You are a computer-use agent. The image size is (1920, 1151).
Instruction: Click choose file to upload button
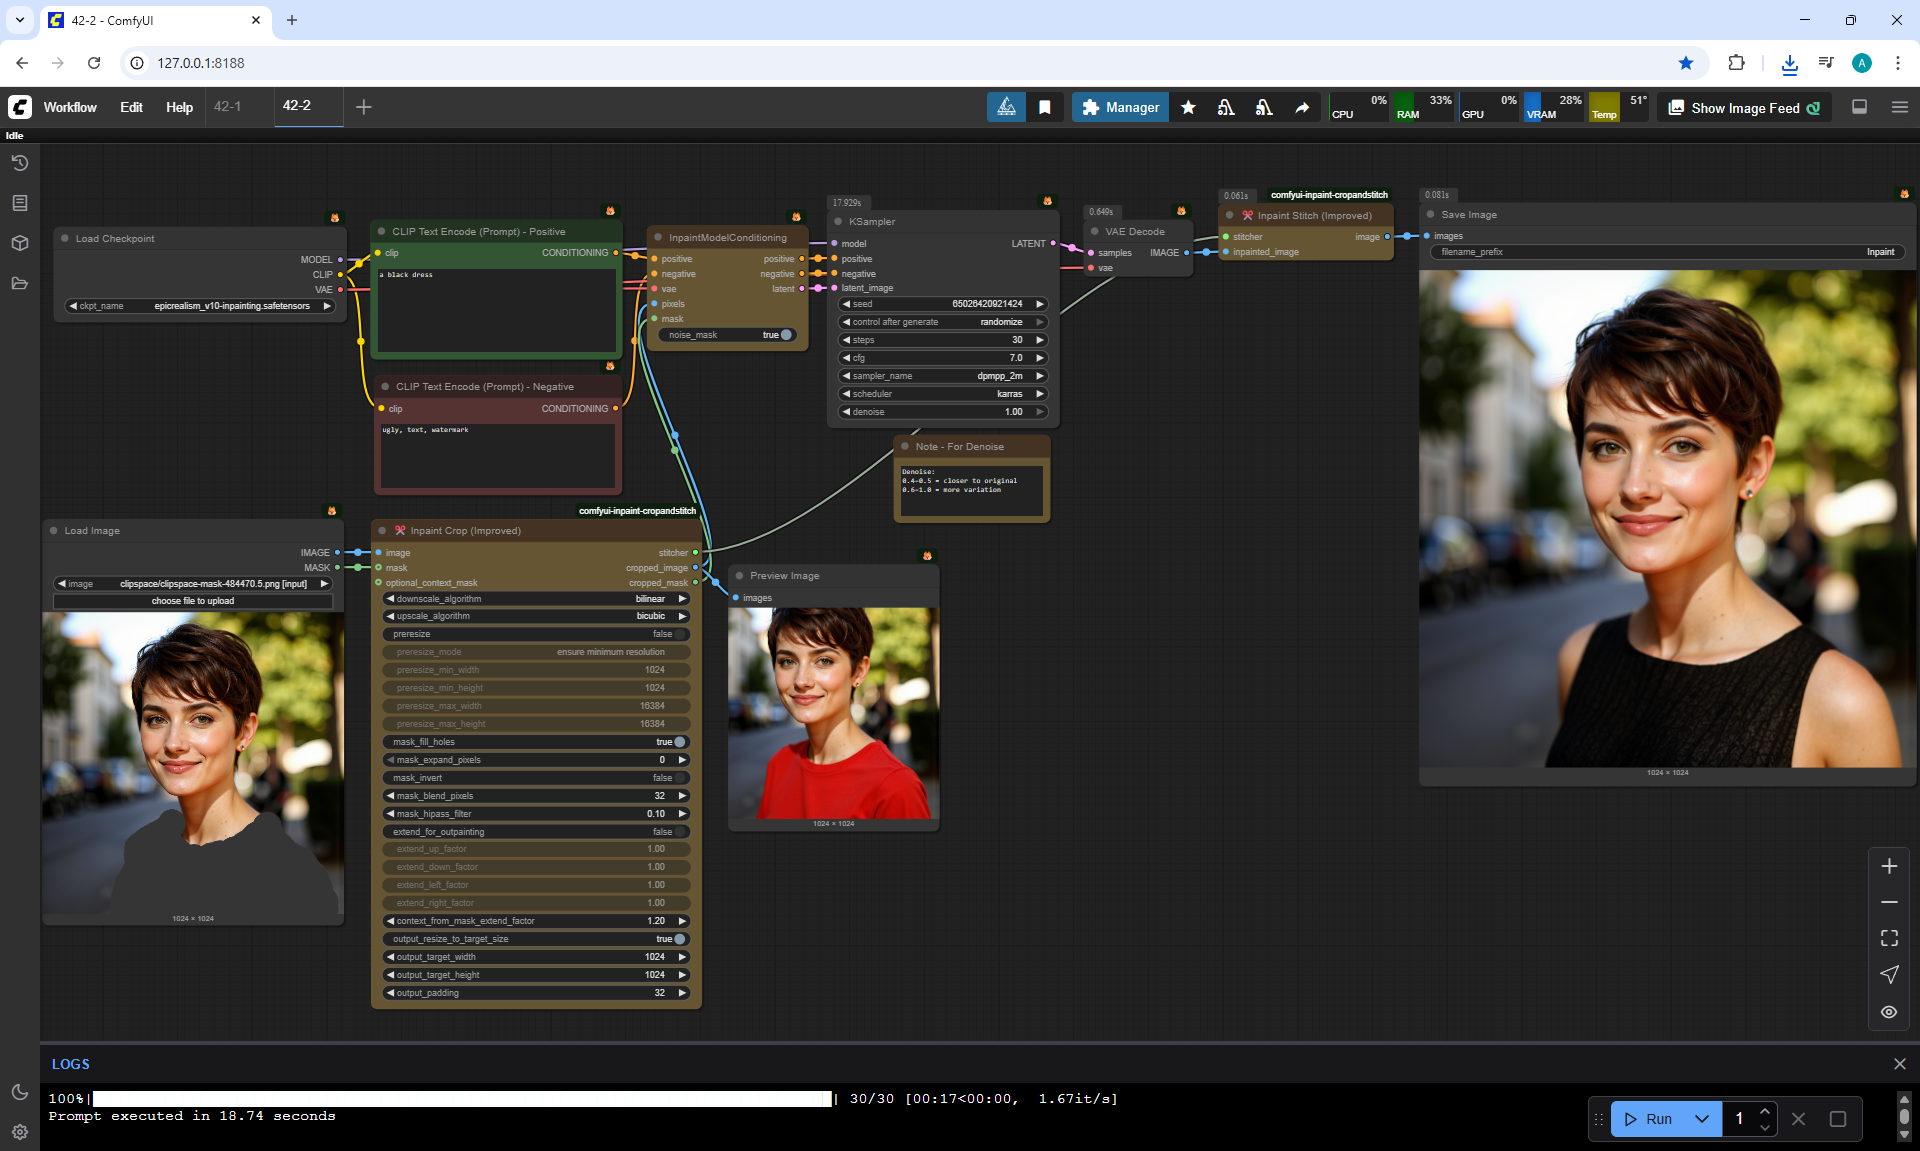[193, 601]
